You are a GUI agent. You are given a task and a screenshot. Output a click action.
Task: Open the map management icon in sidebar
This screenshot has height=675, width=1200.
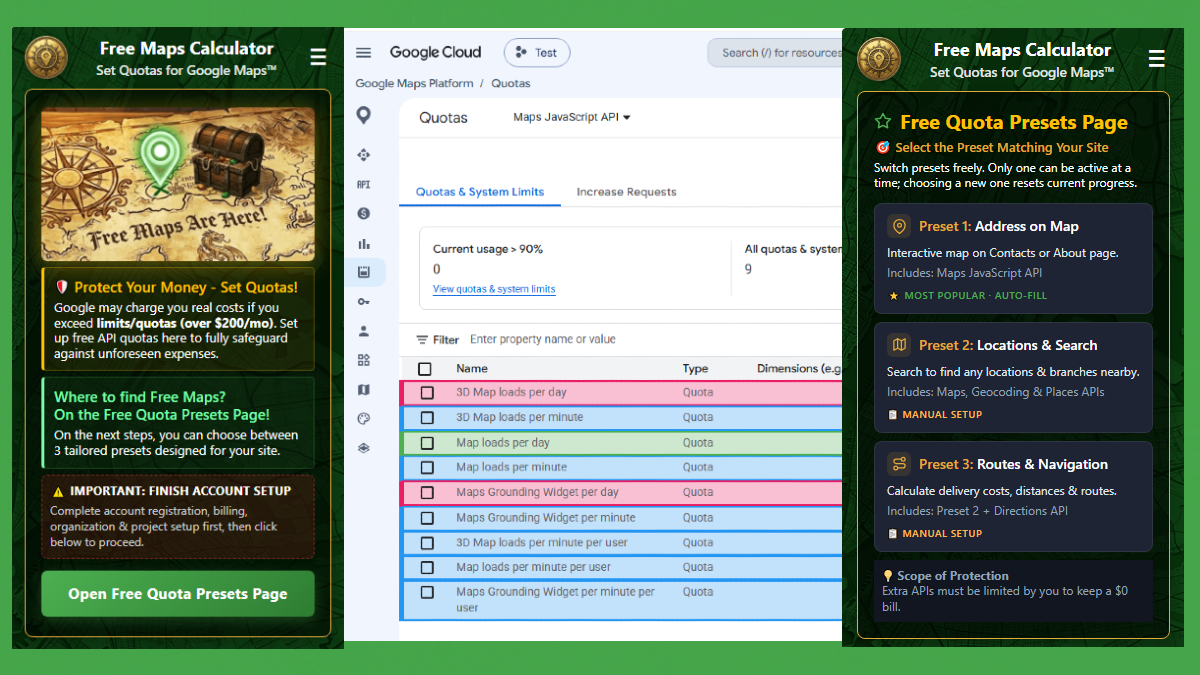tap(363, 389)
